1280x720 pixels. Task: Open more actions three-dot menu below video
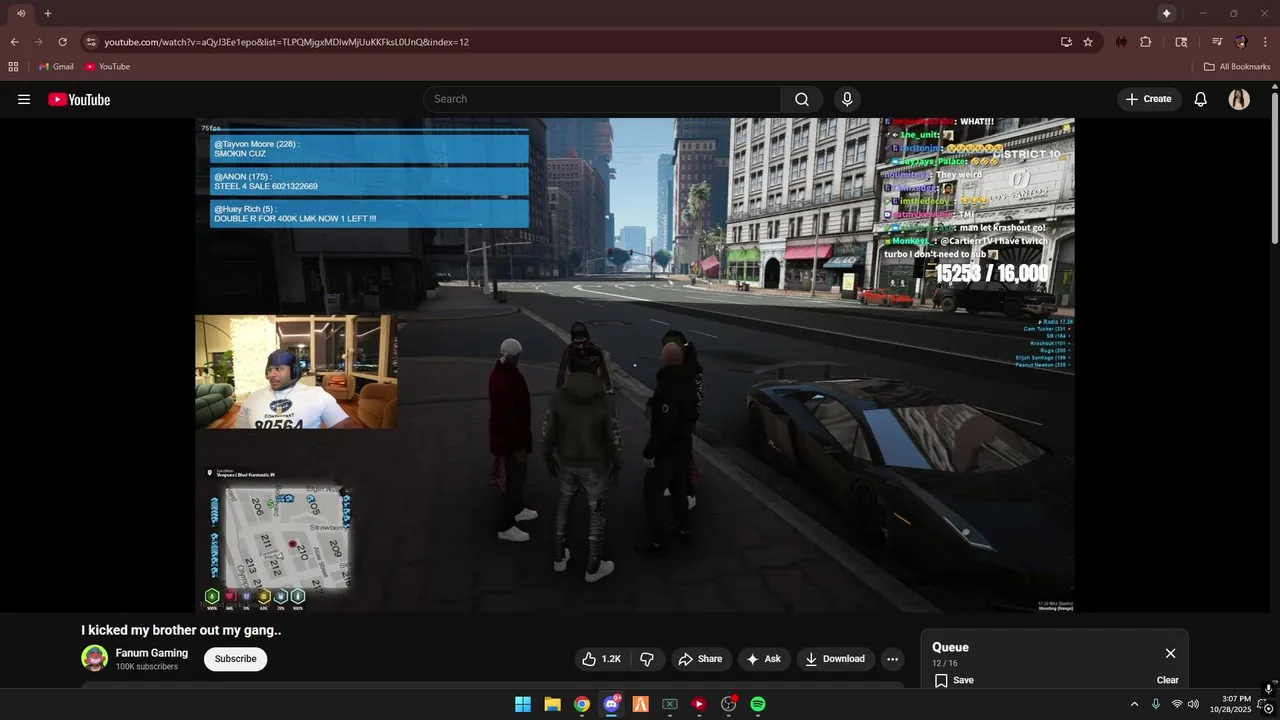pyautogui.click(x=892, y=659)
